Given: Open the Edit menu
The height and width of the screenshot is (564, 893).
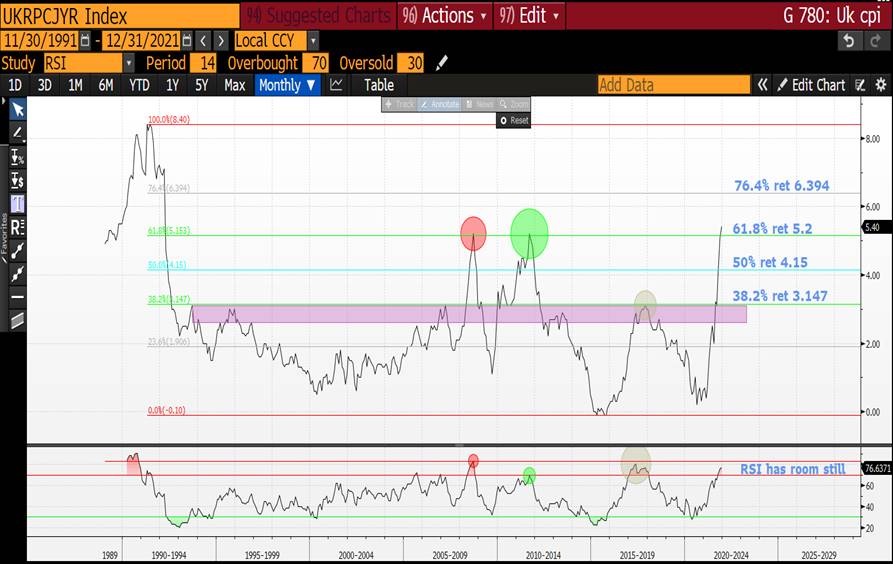Looking at the screenshot, I should tap(530, 16).
